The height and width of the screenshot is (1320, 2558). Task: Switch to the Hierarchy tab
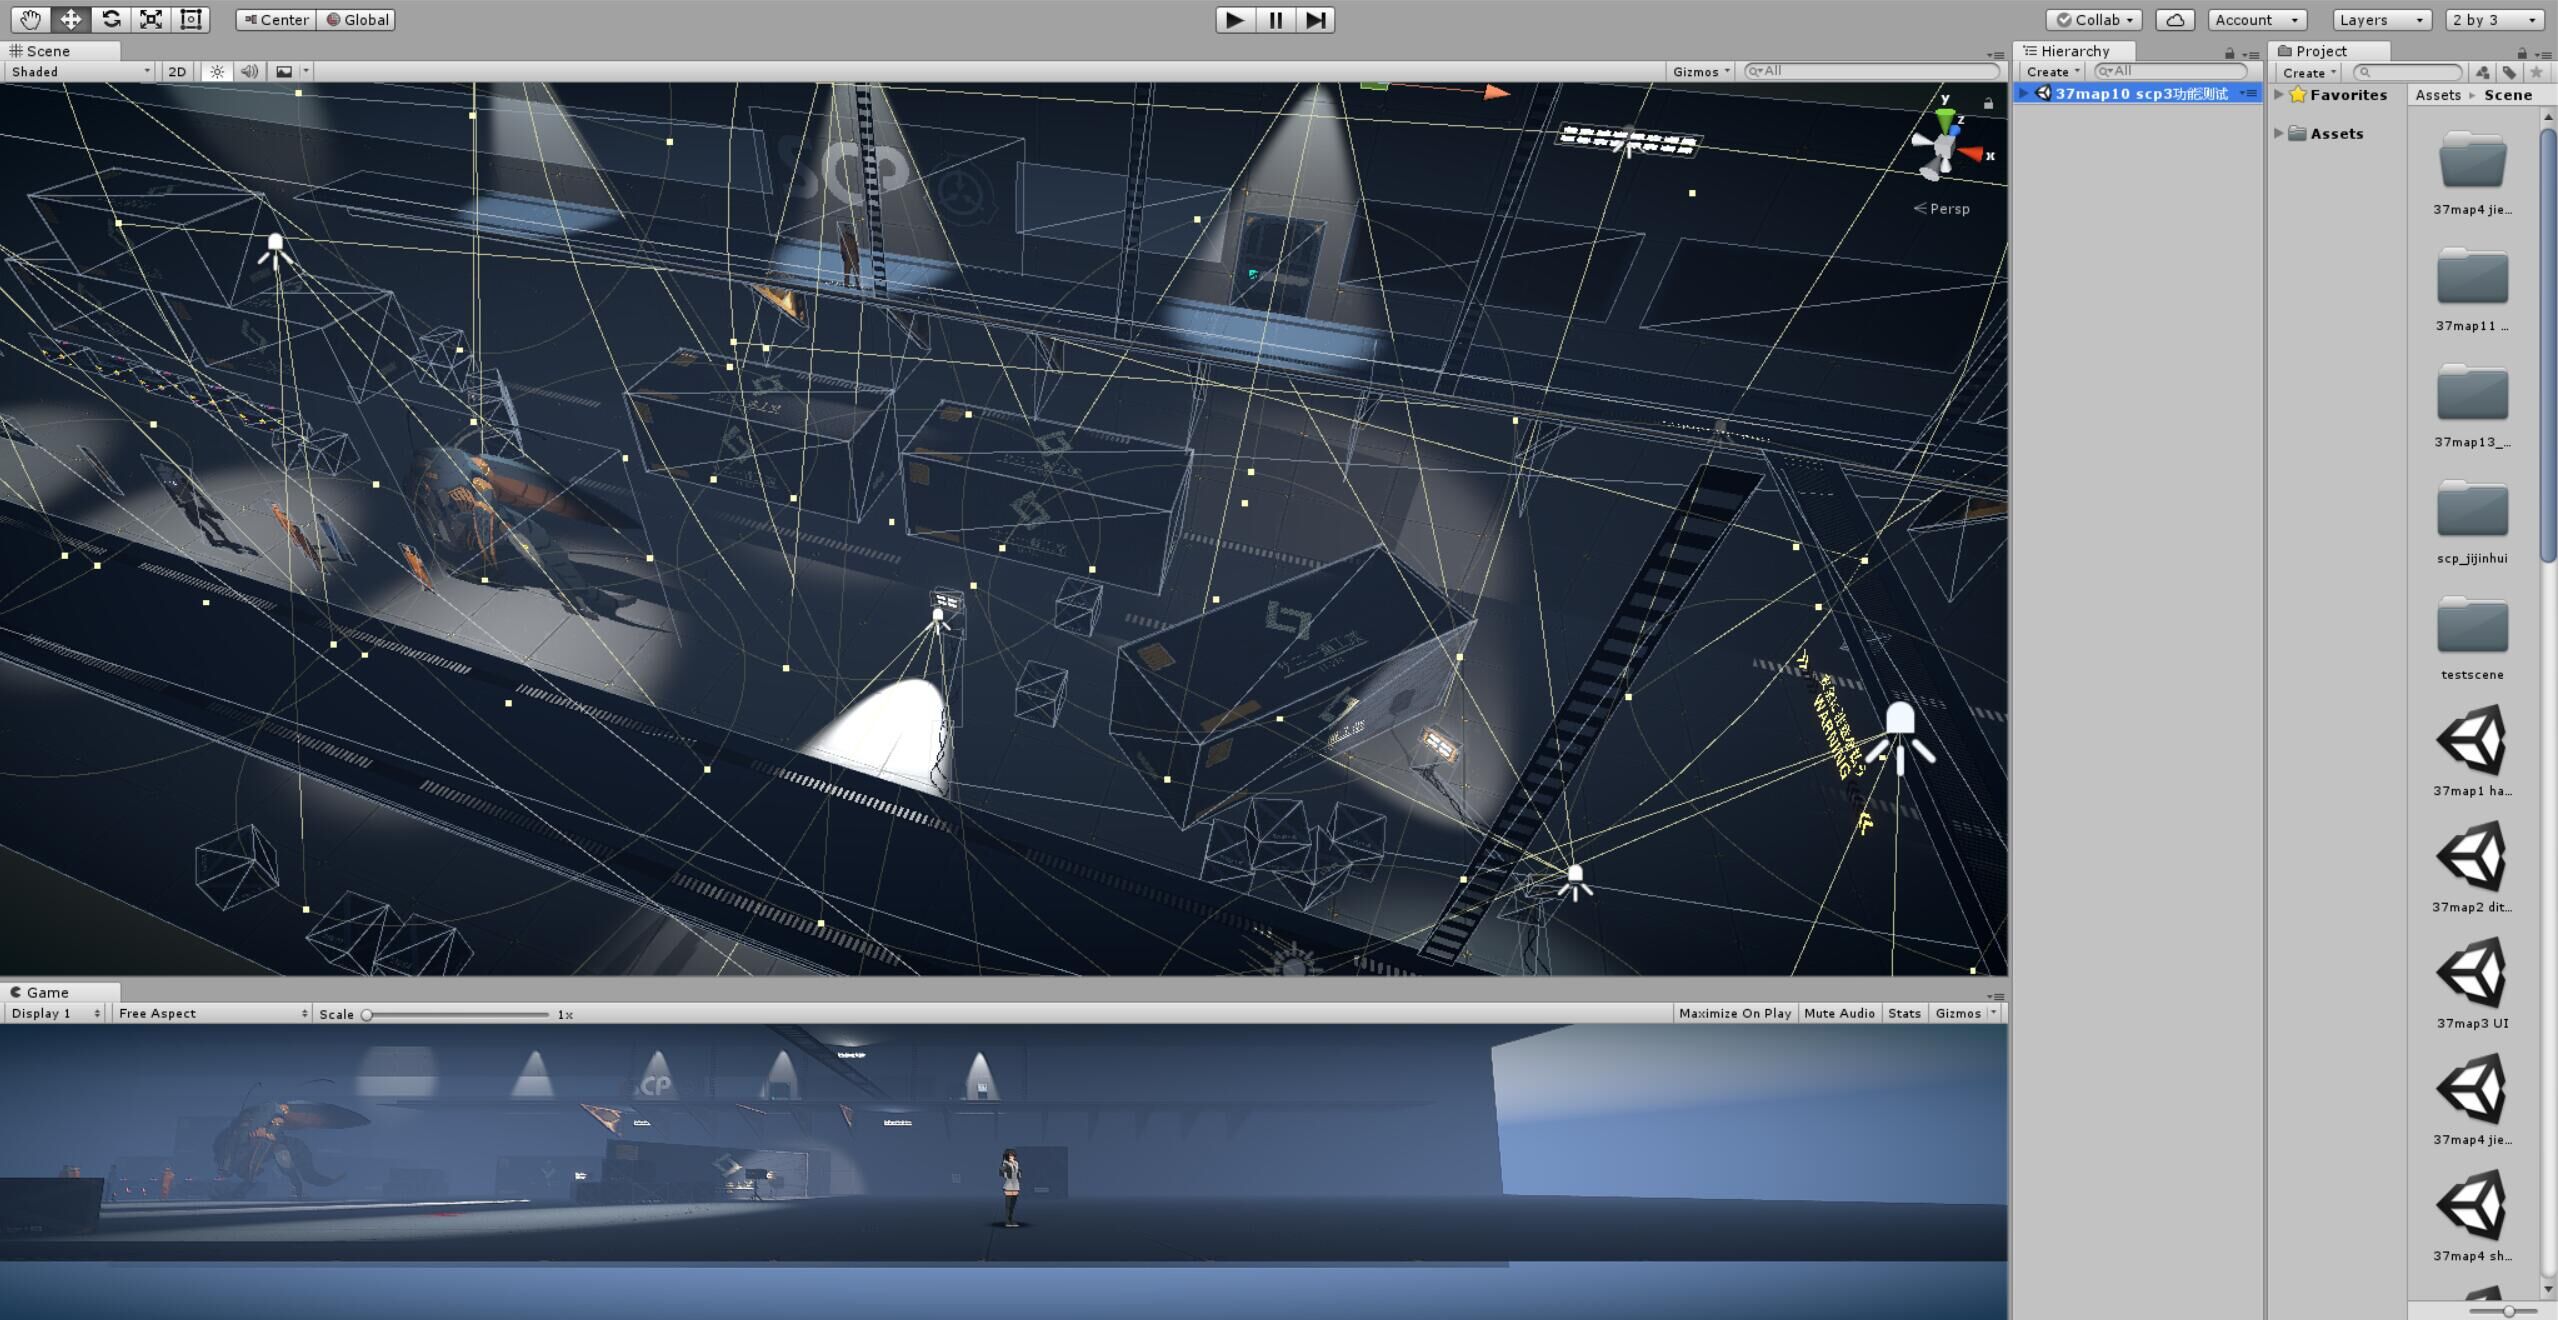(x=2075, y=51)
